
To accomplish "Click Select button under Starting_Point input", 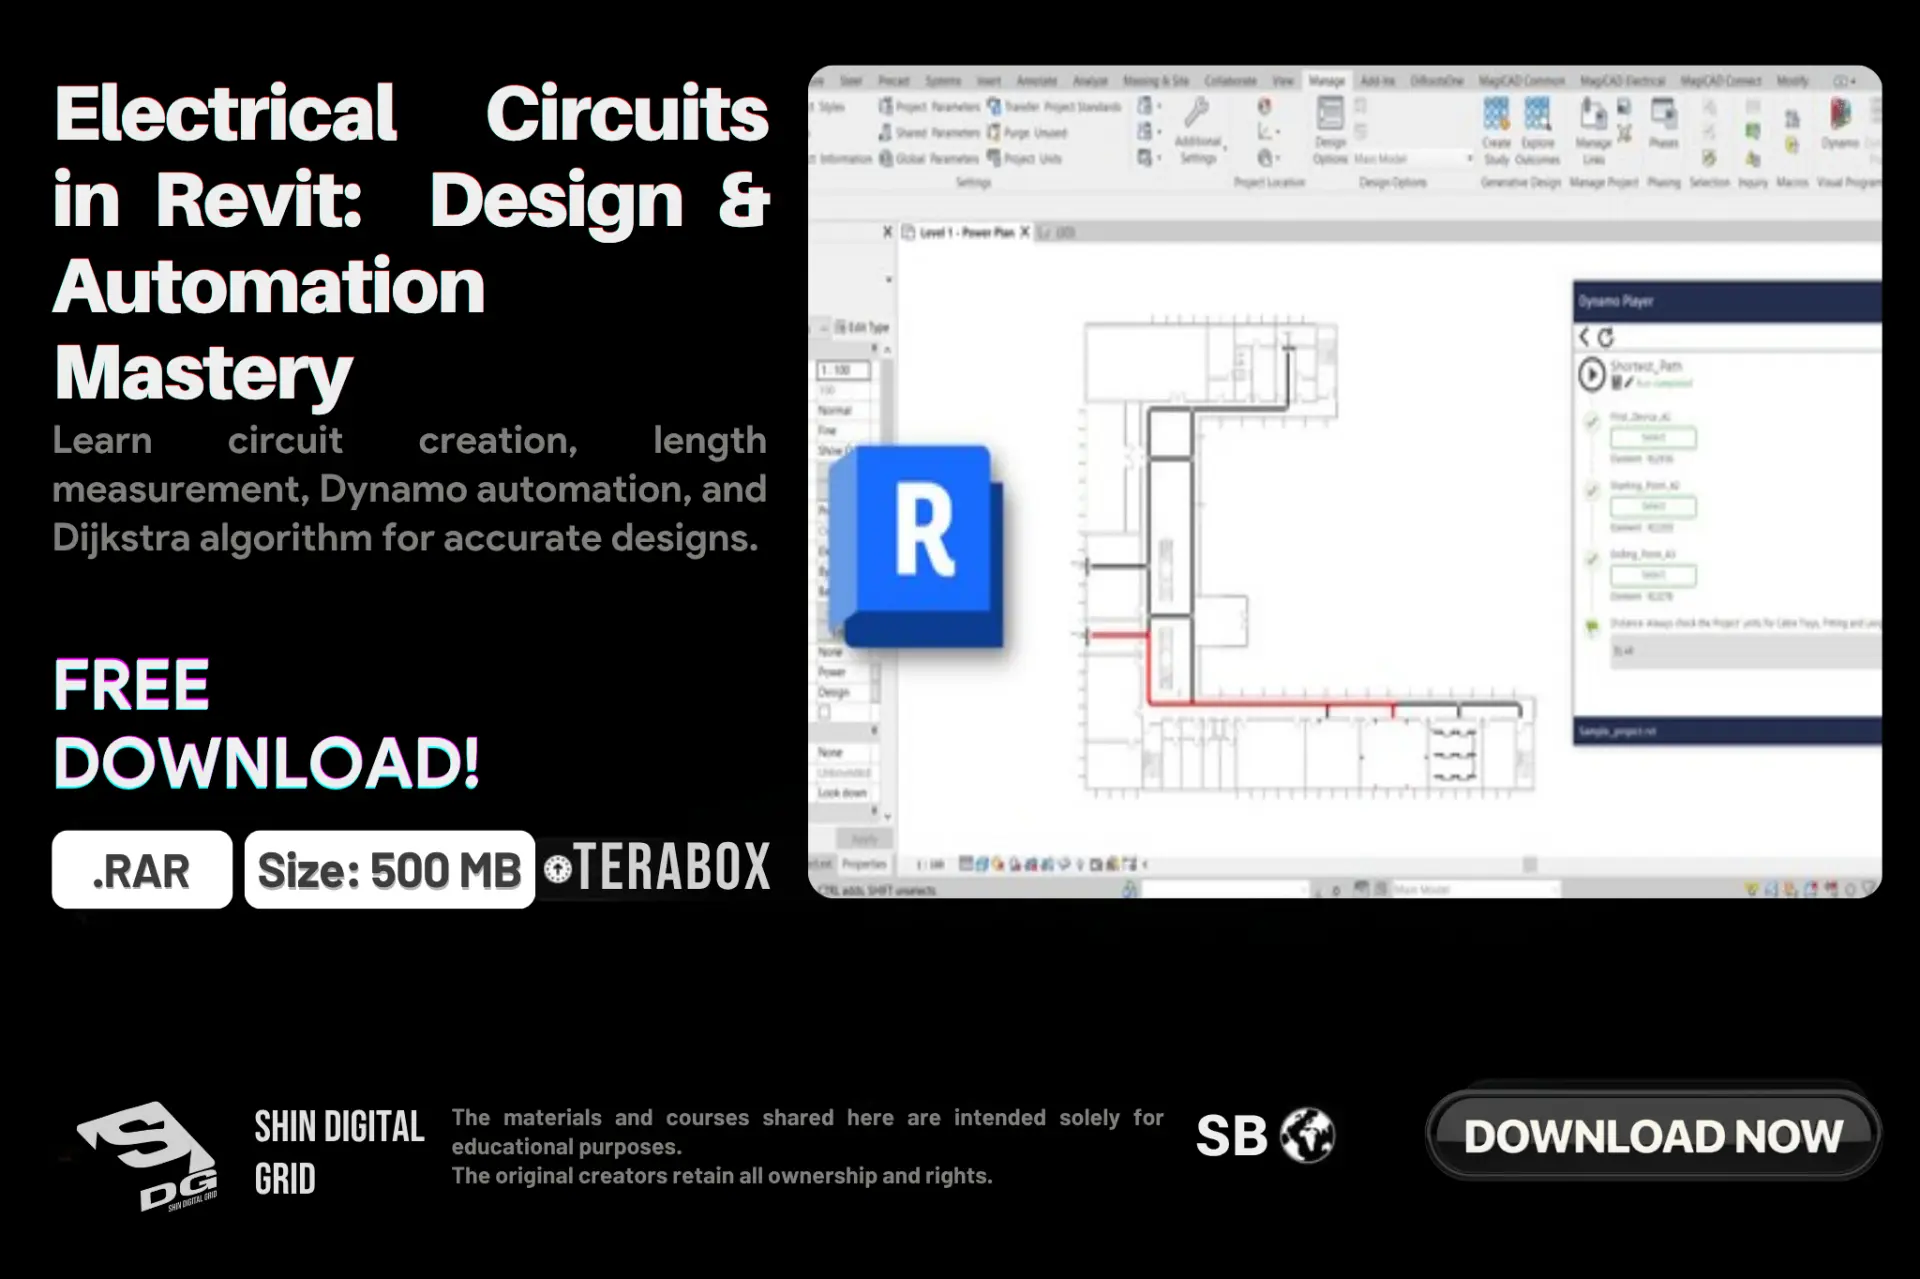I will click(1652, 507).
